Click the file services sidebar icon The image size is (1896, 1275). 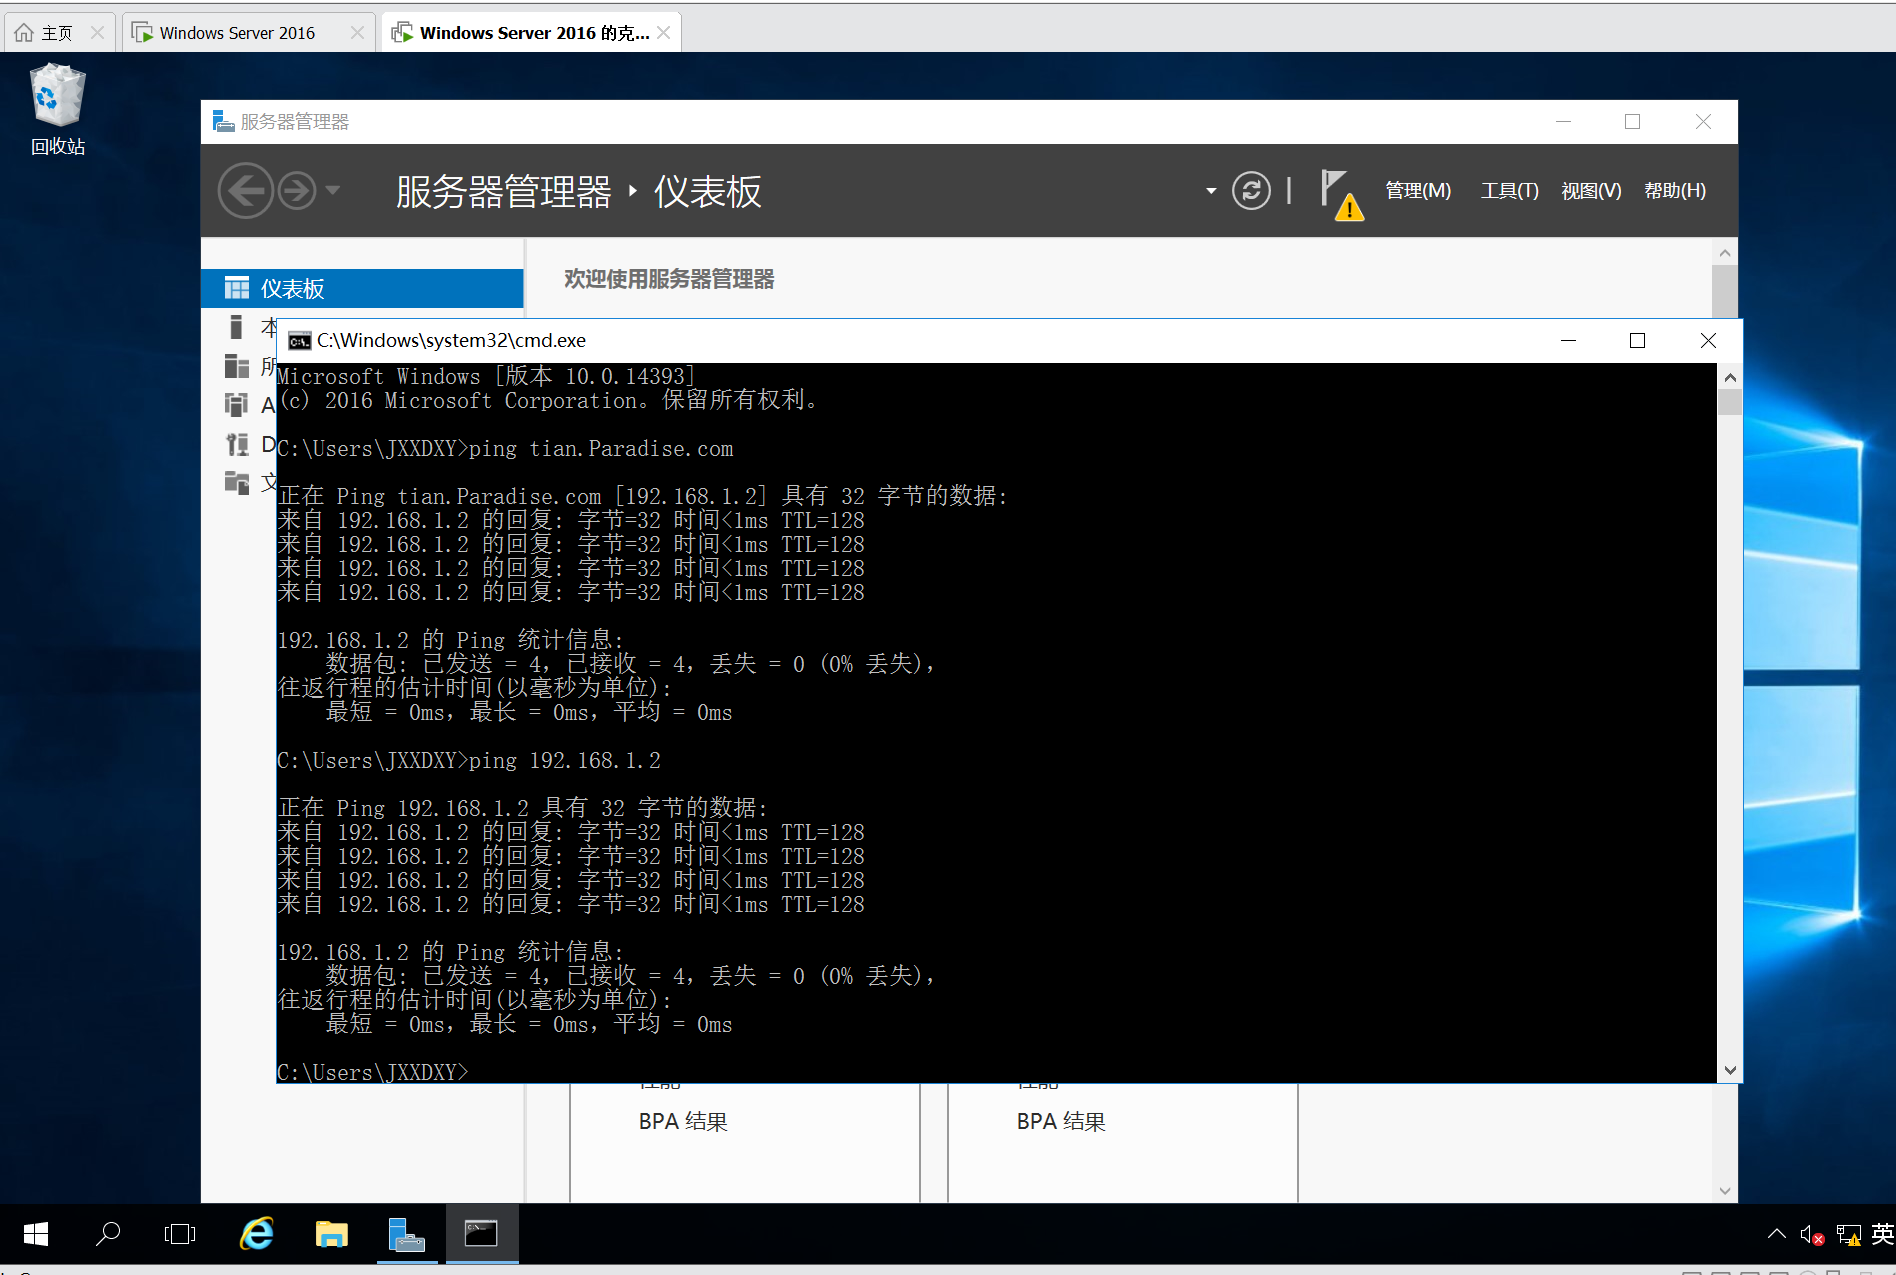(237, 483)
